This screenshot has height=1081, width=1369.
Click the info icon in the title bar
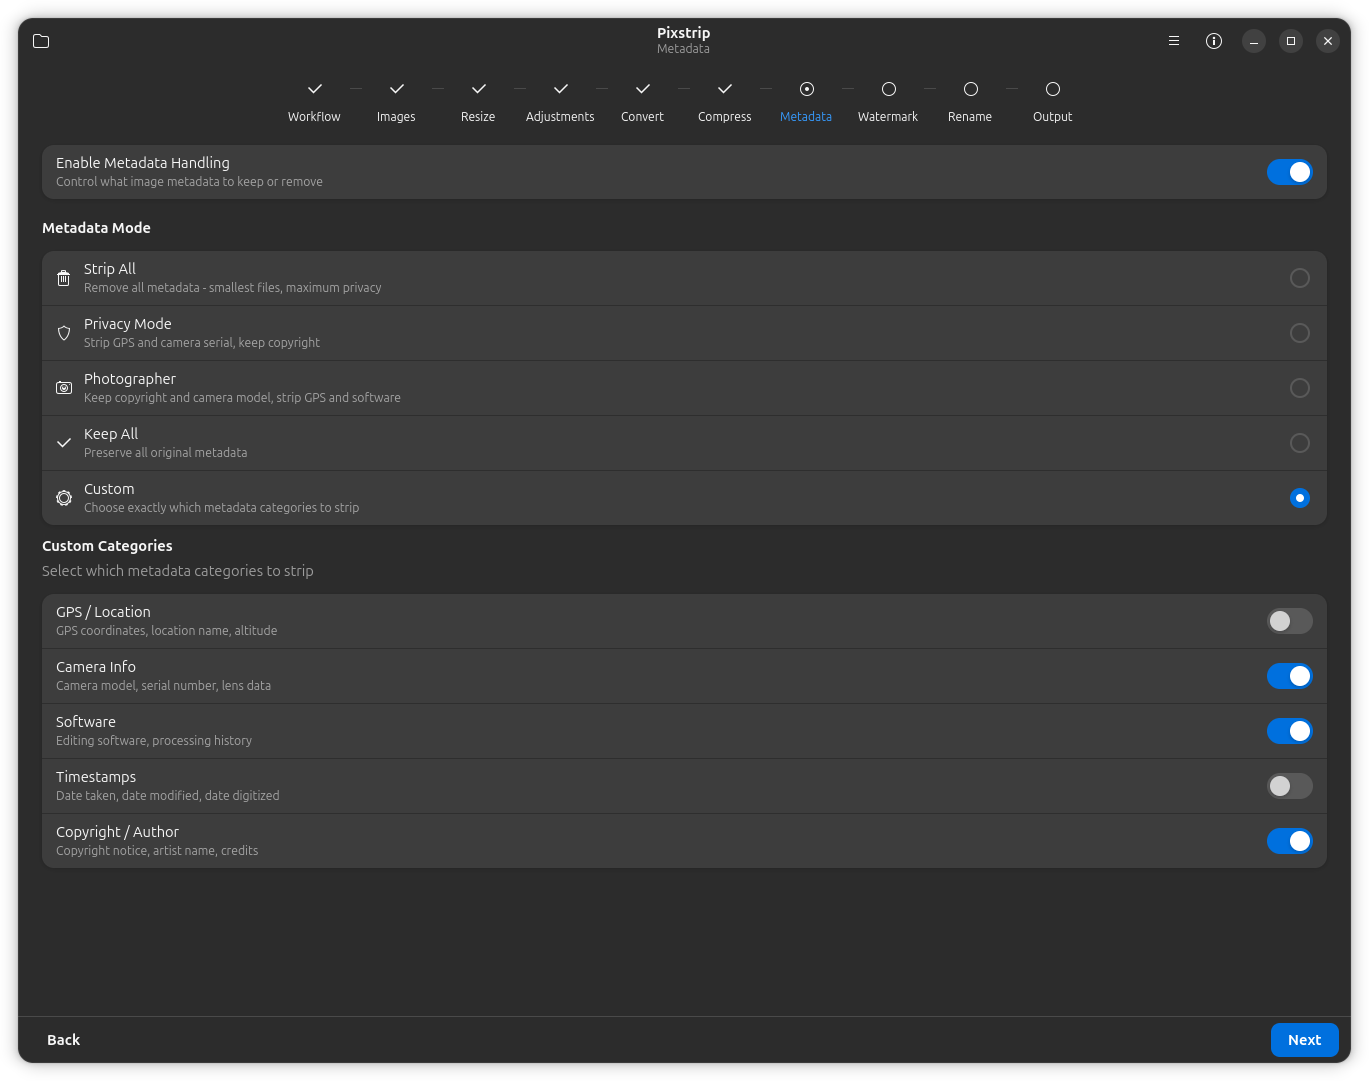(1213, 41)
